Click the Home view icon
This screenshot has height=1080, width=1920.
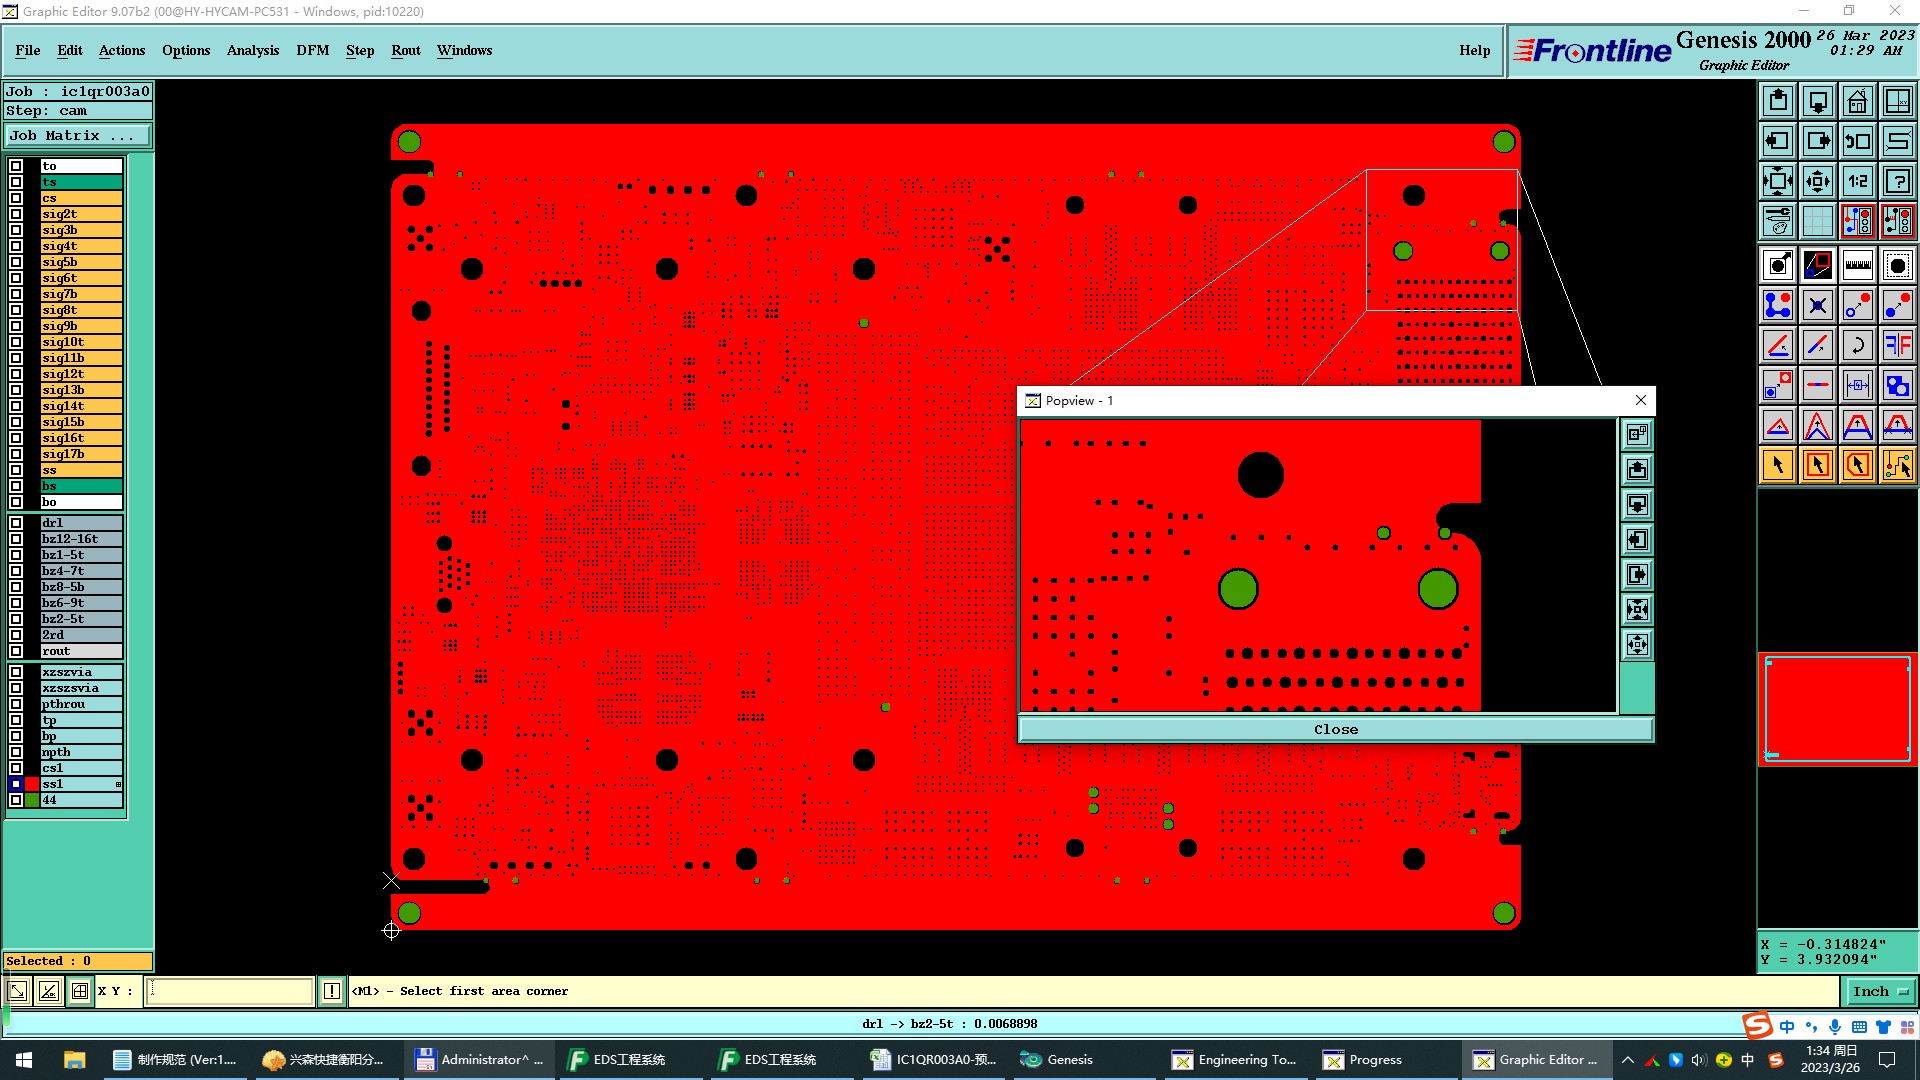pos(1857,101)
